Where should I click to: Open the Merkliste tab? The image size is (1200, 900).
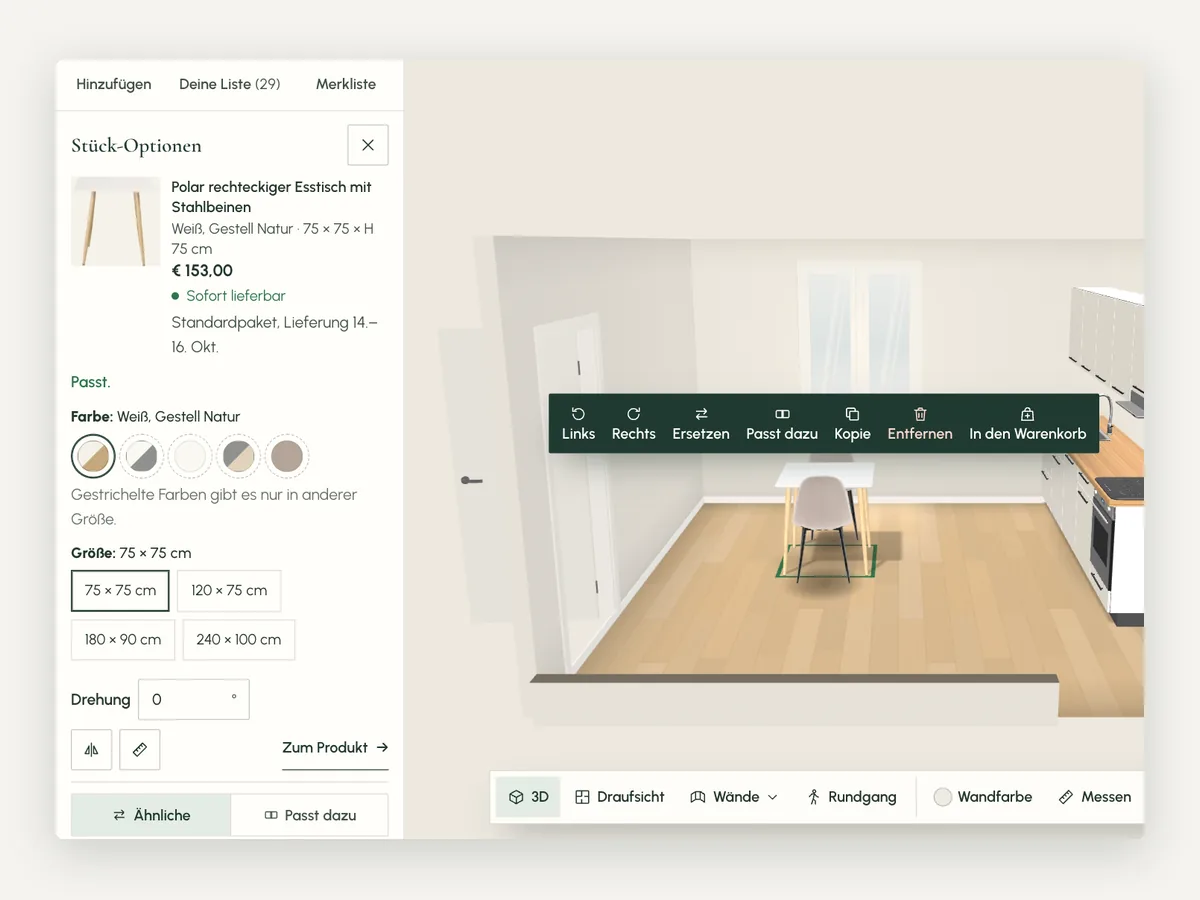346,84
